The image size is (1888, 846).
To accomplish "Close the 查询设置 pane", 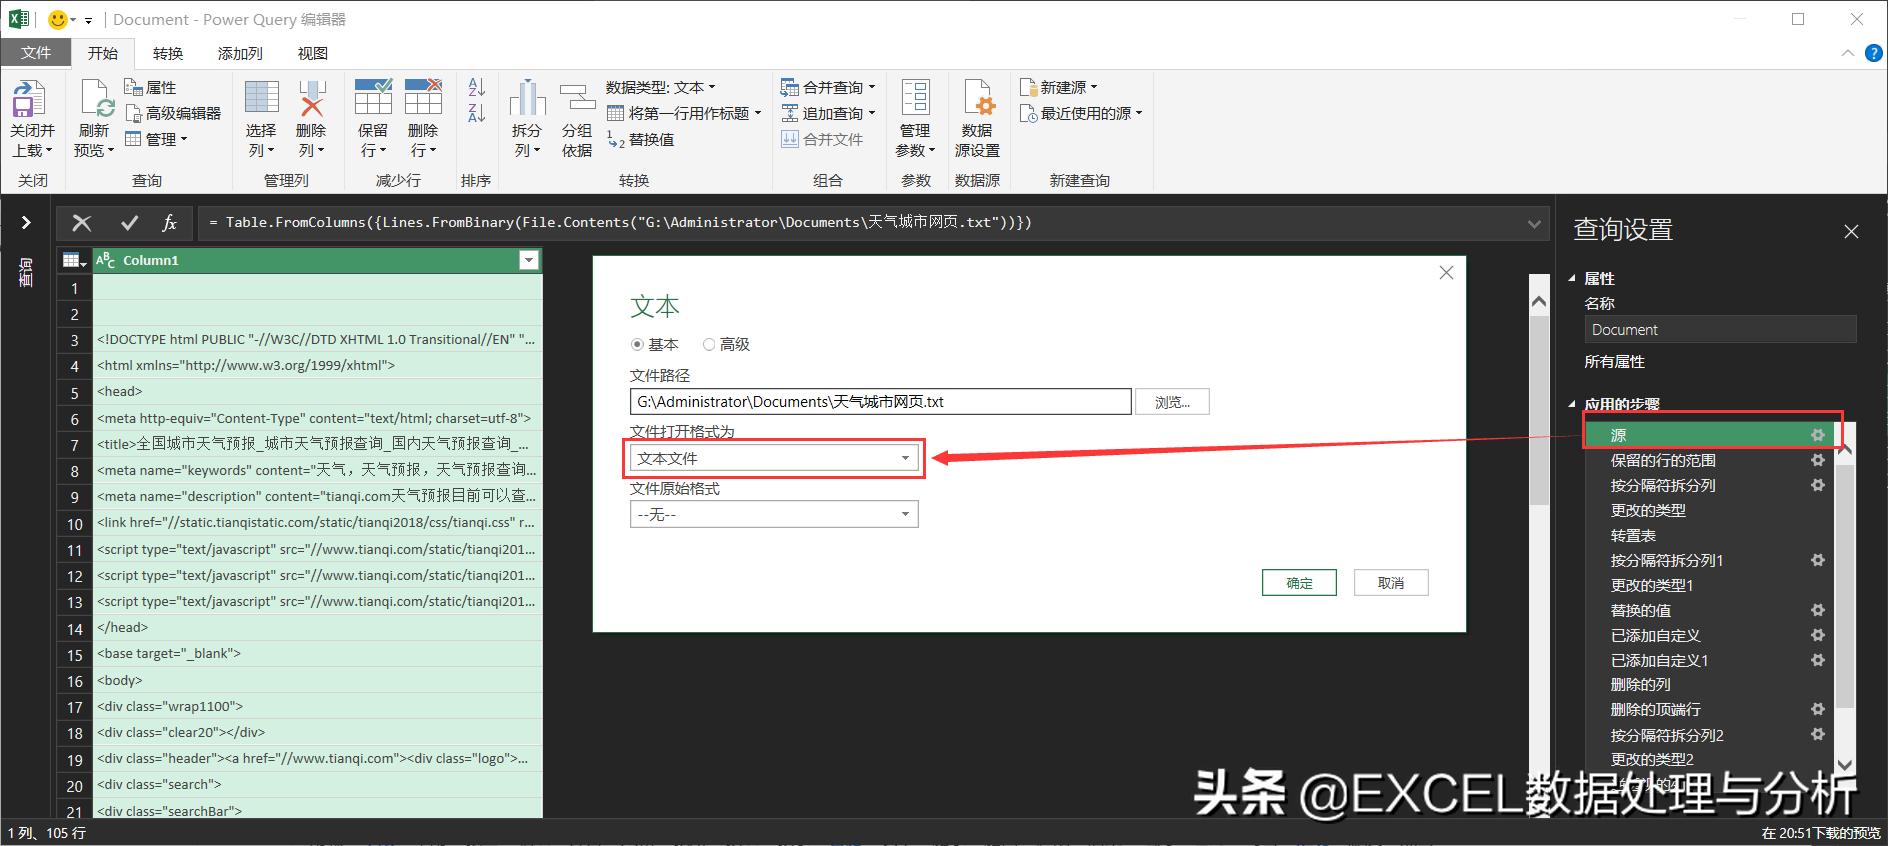I will [x=1851, y=231].
